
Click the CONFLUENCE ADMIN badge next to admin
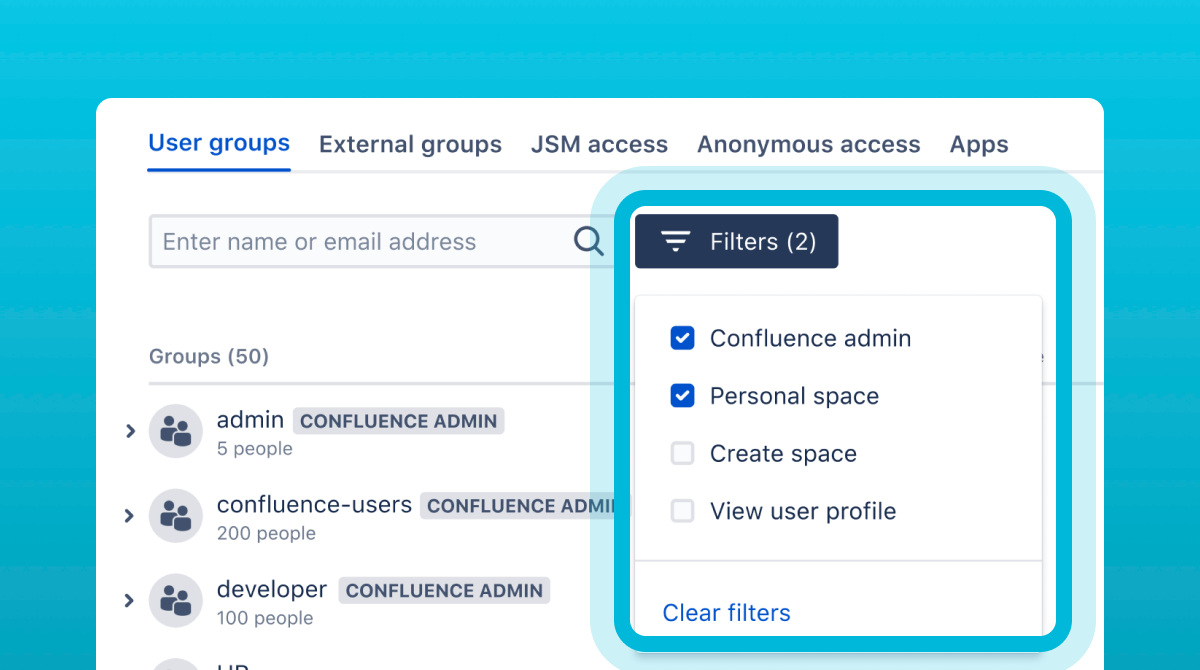tap(398, 421)
